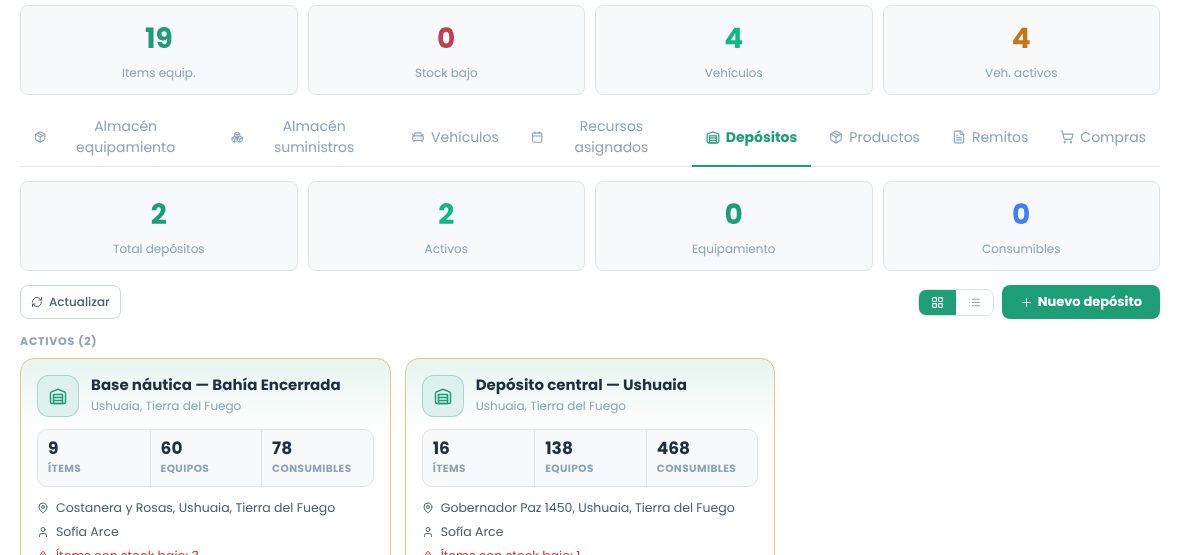The image size is (1180, 555).
Task: Click the shopping cart icon beside Compras
Action: click(x=1066, y=137)
